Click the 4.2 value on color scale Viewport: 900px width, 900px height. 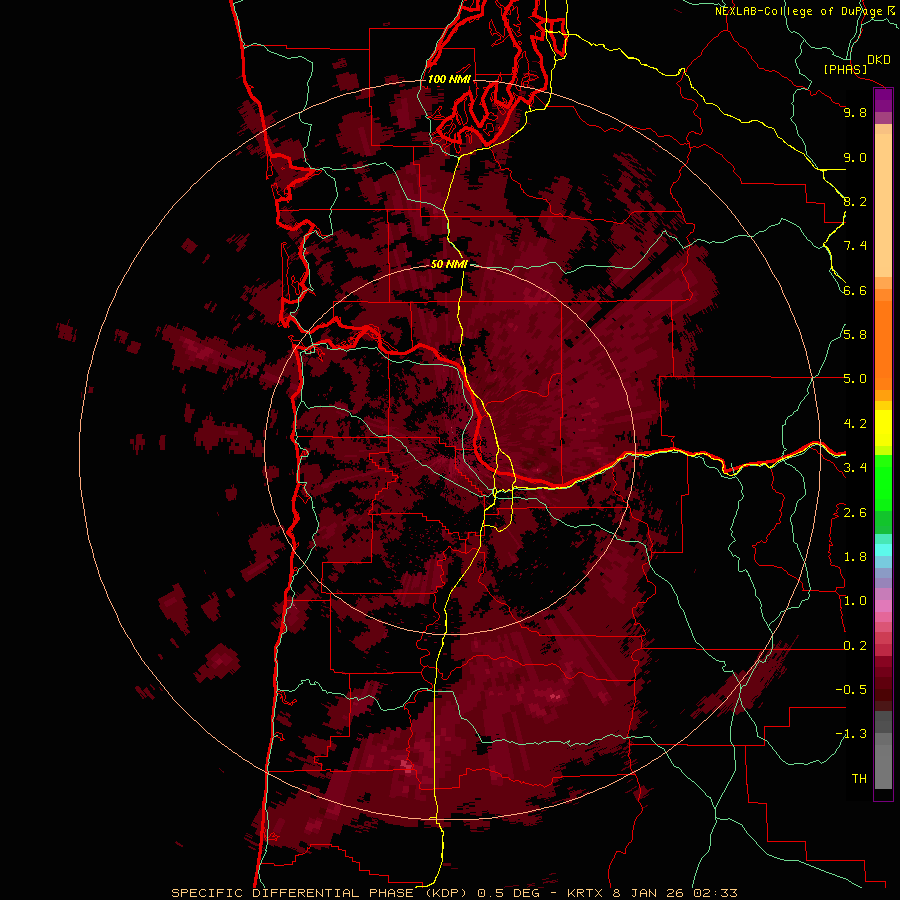click(855, 424)
